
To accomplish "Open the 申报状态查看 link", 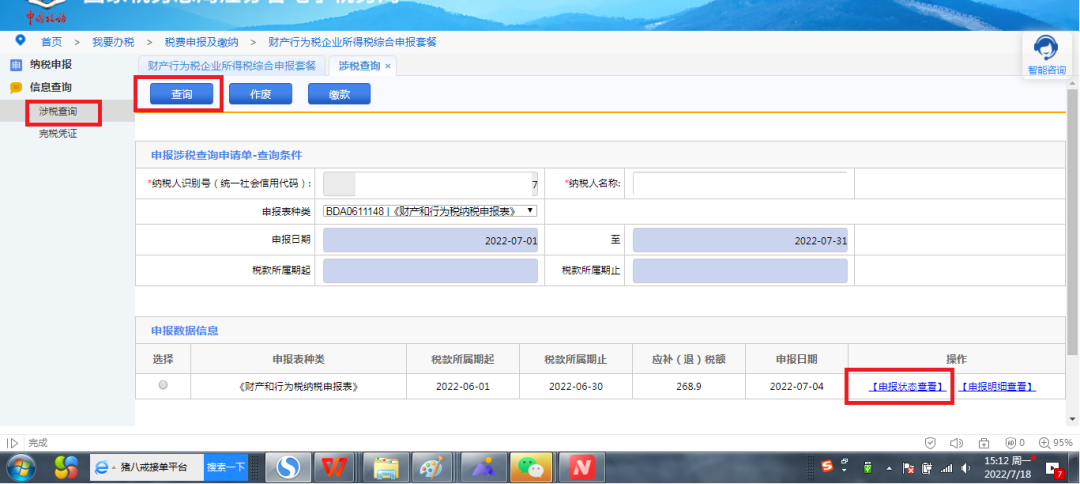I will click(x=906, y=386).
